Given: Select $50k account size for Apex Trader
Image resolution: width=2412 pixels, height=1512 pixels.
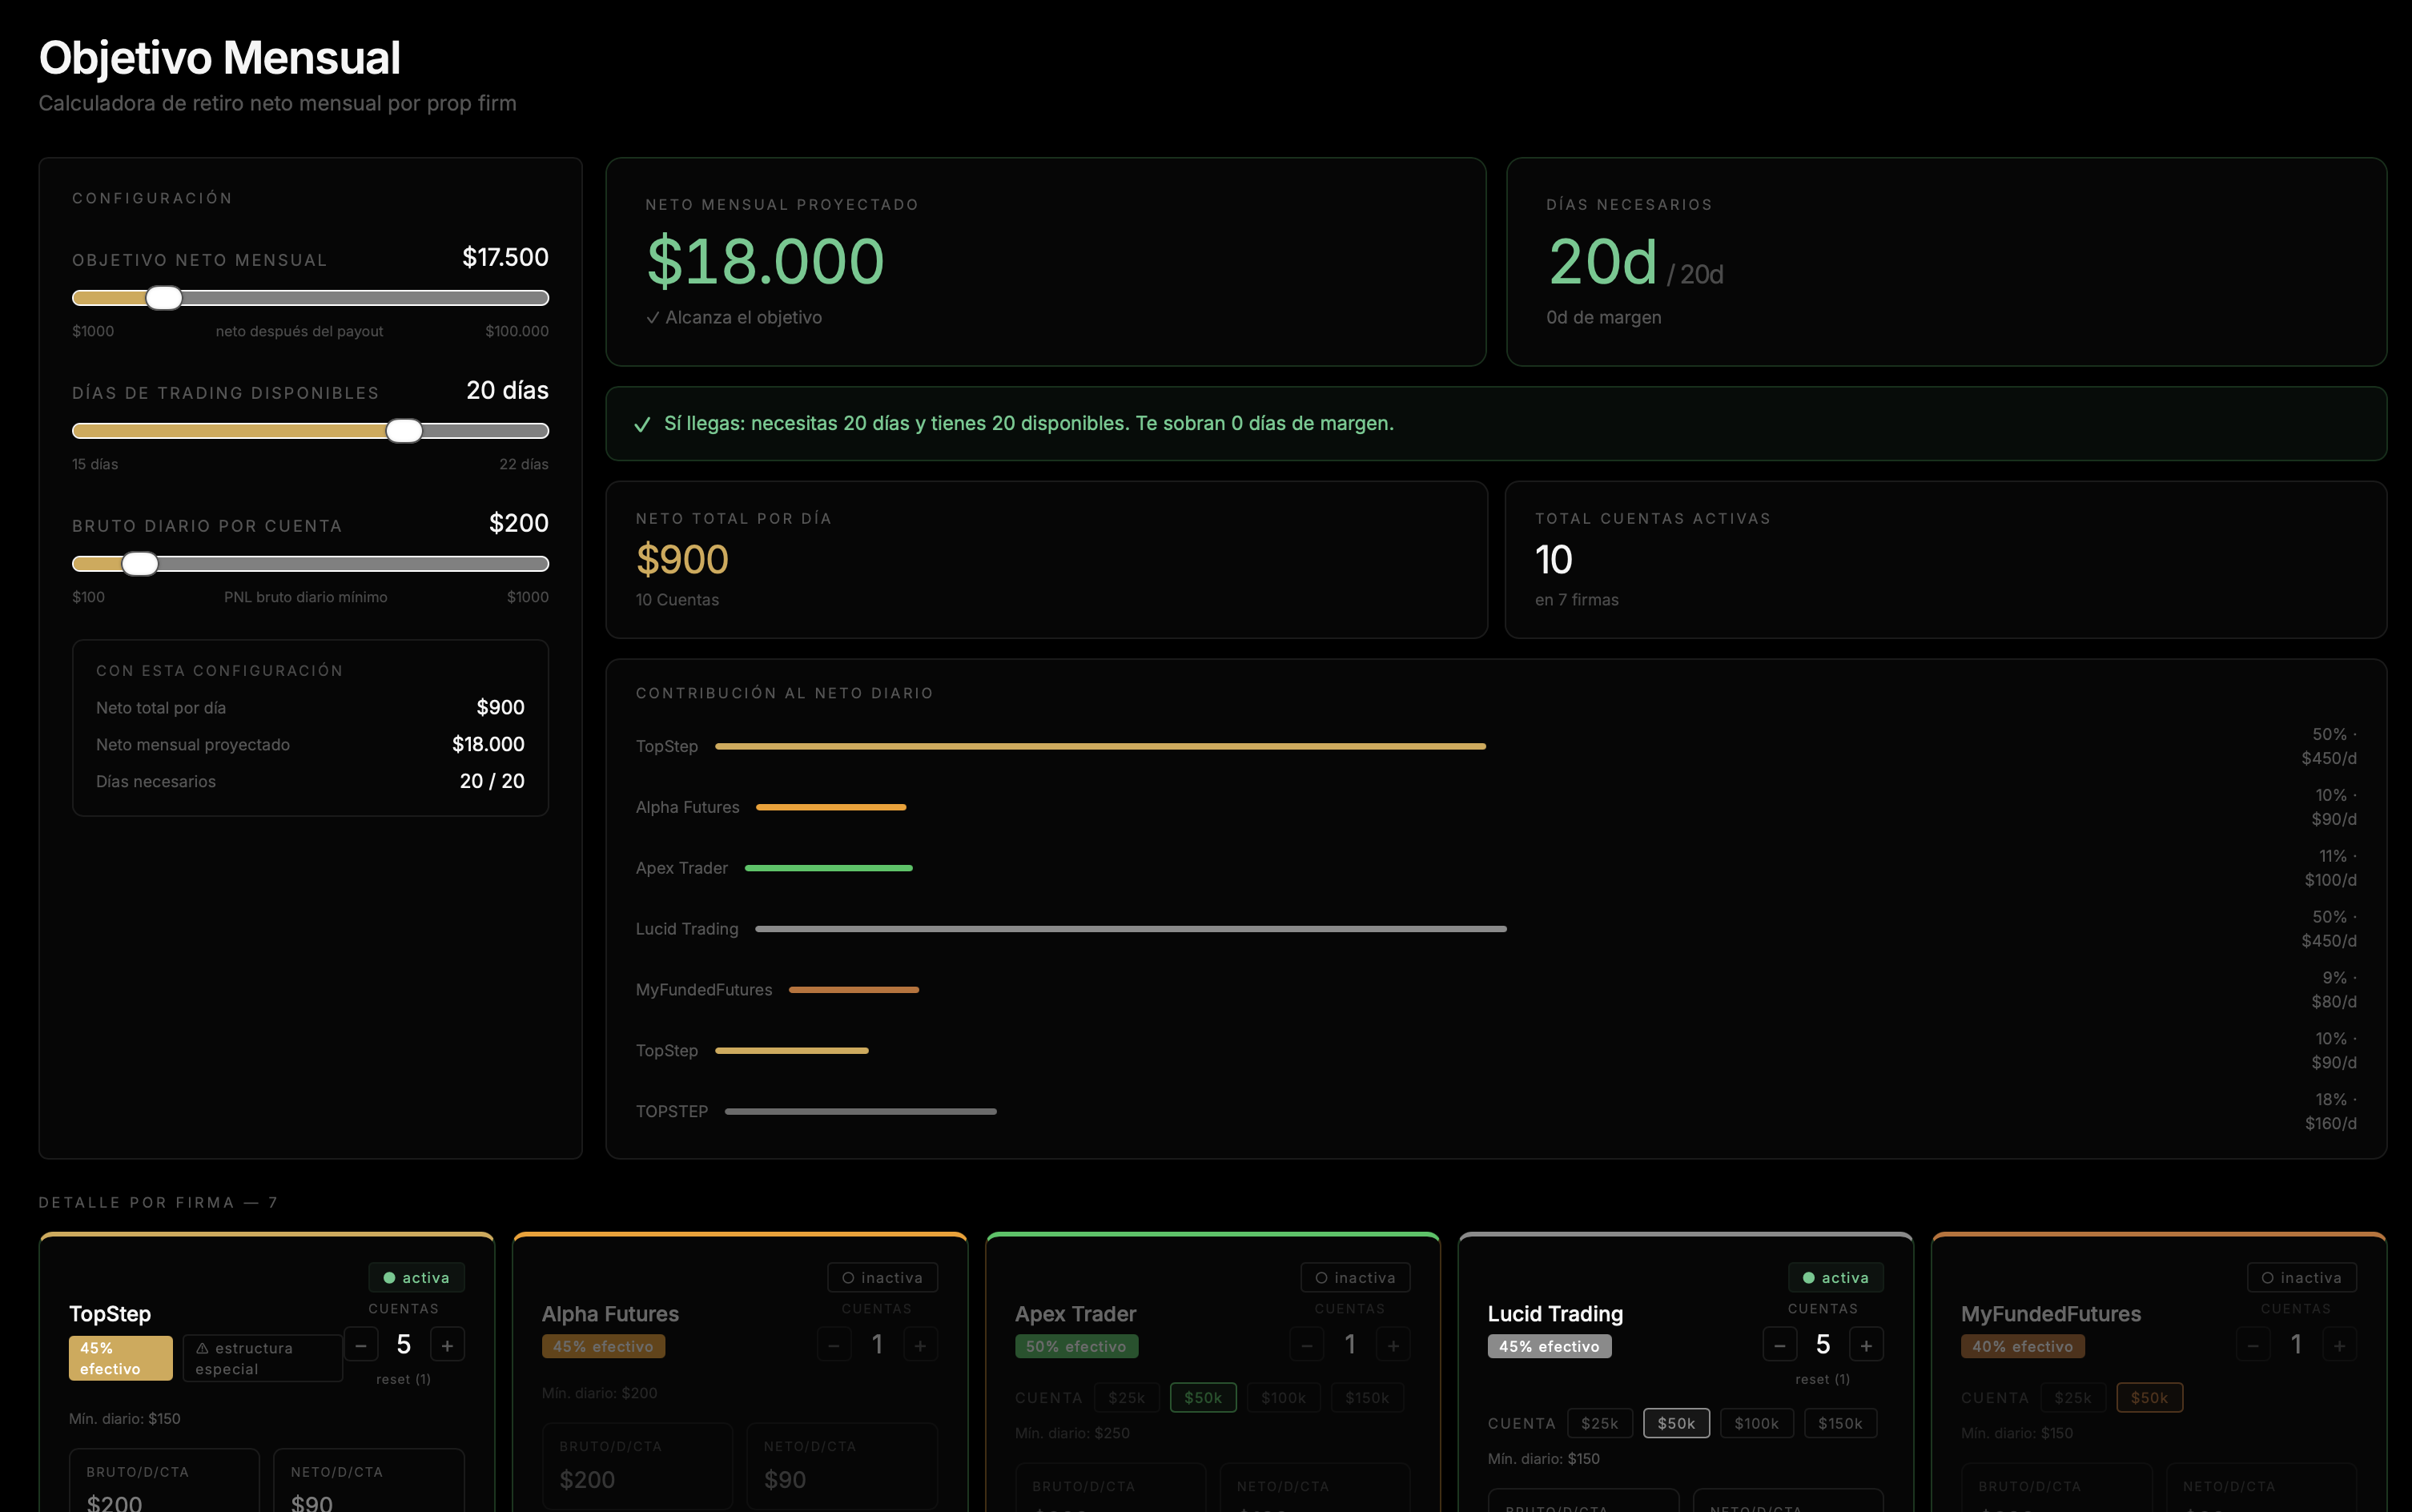Looking at the screenshot, I should click(1203, 1397).
